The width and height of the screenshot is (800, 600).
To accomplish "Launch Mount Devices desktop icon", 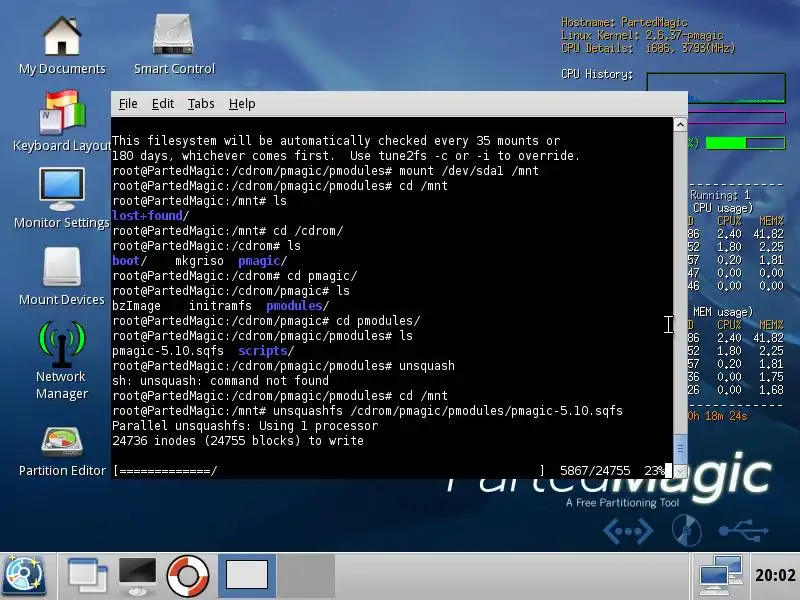I will pos(62,276).
